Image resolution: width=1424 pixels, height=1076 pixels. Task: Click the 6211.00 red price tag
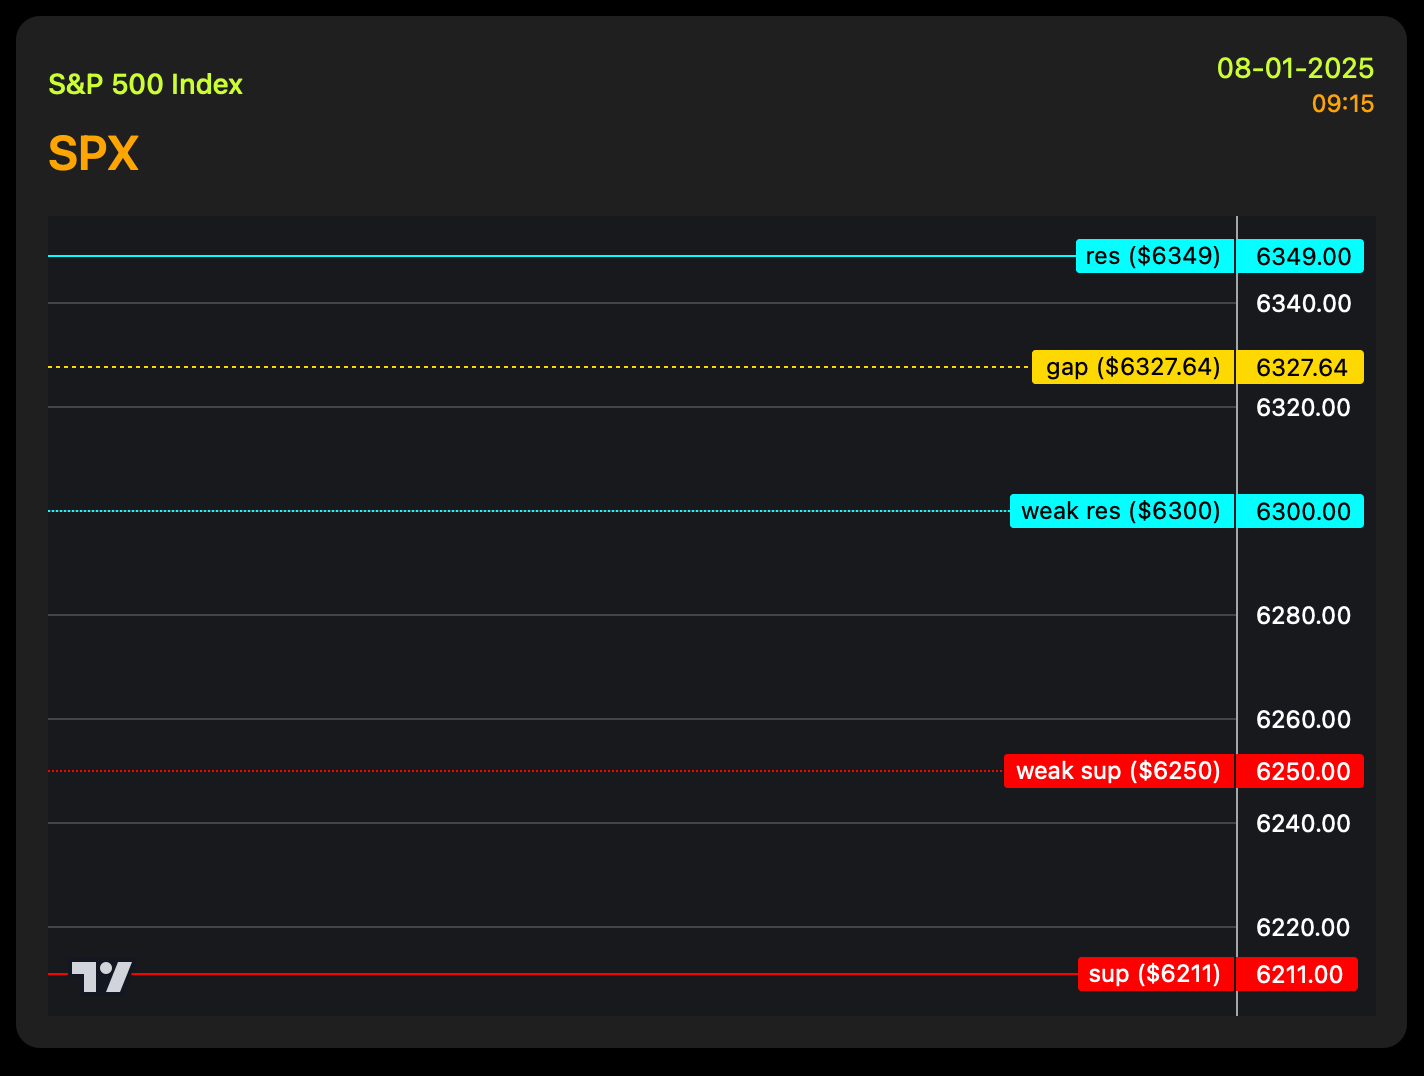(x=1298, y=975)
